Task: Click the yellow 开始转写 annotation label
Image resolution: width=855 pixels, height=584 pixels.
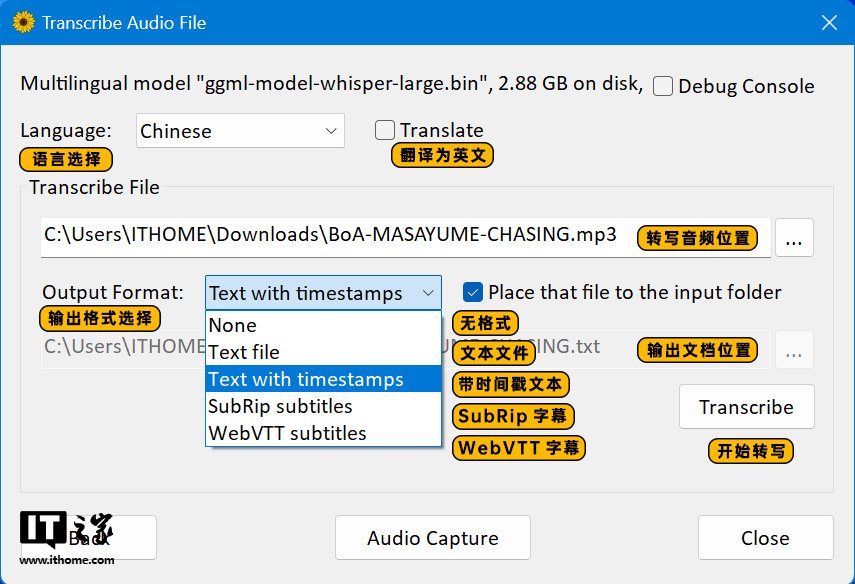Action: click(x=750, y=451)
